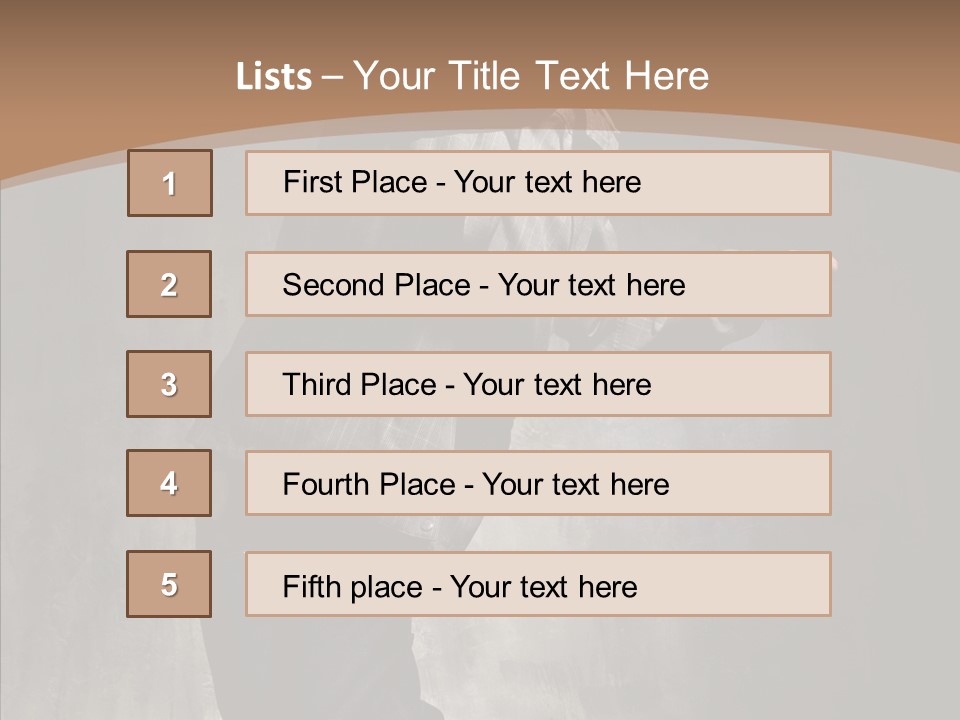
Task: Select "Your text here" in Third Place row
Action: [x=557, y=385]
